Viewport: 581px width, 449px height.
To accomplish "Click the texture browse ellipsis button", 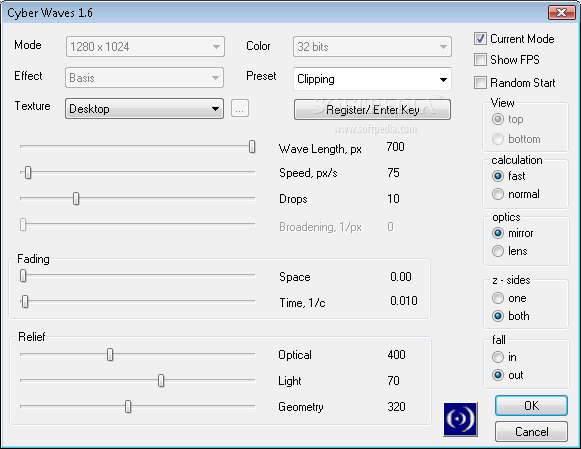I will point(240,109).
